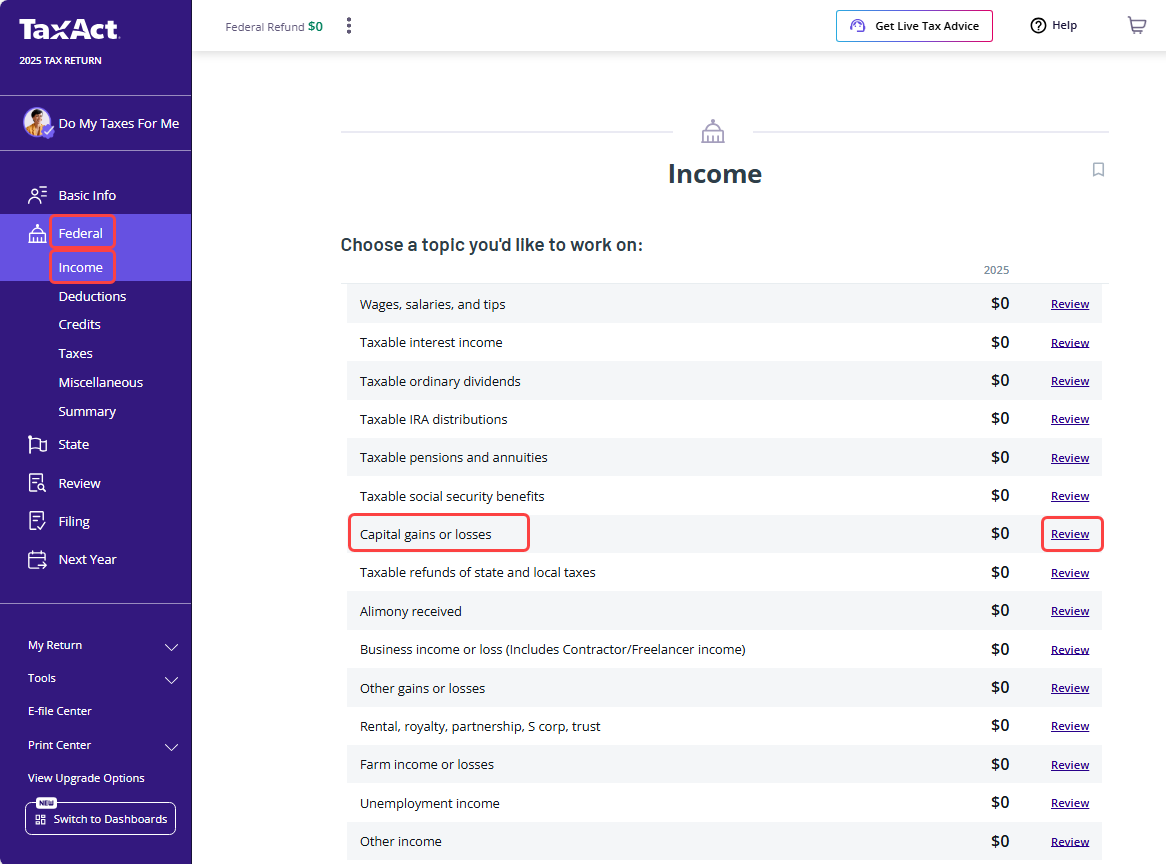This screenshot has height=864, width=1166.
Task: Open the shopping cart icon
Action: click(x=1136, y=25)
